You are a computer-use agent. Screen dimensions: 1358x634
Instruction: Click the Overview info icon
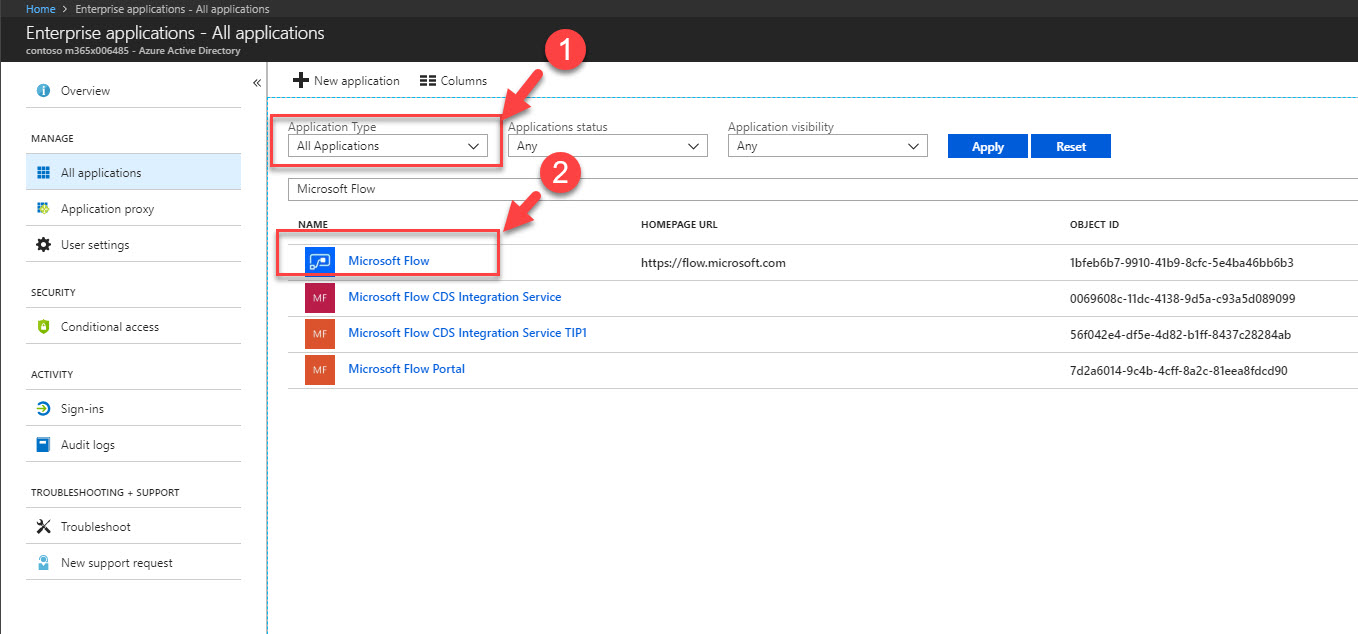click(43, 91)
